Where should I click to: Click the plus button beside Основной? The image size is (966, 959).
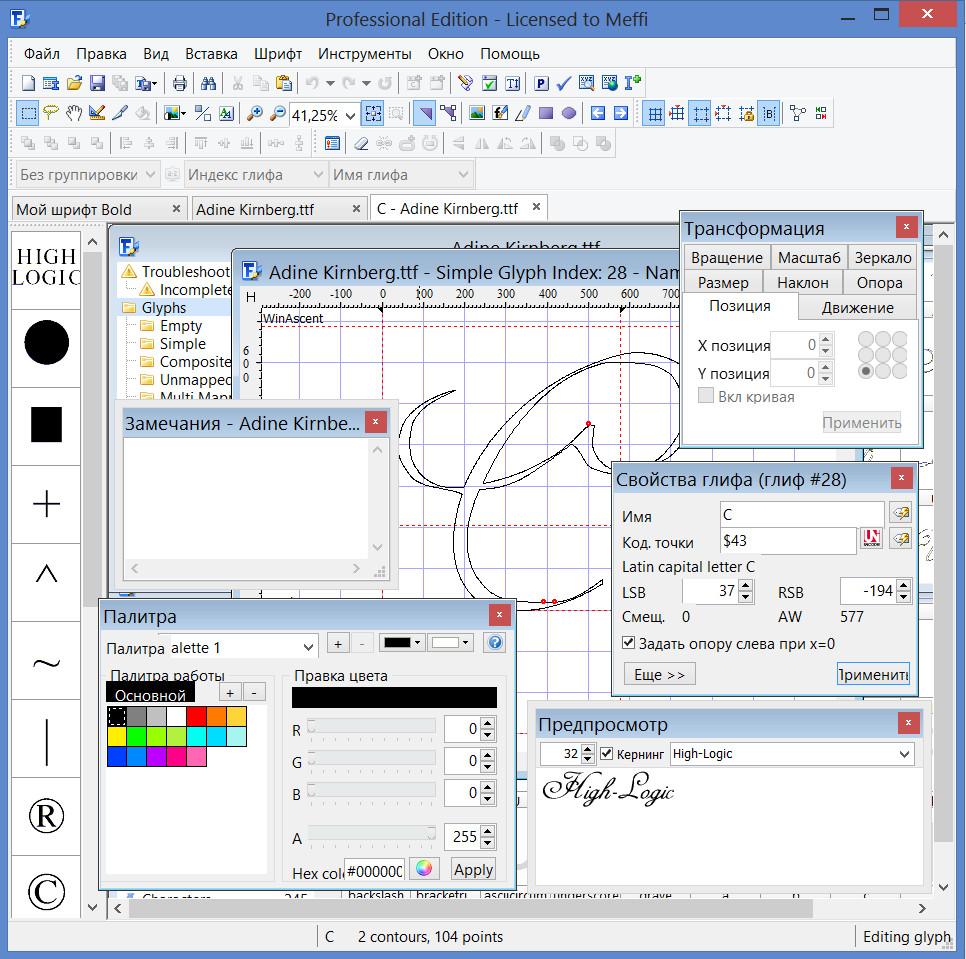click(x=230, y=692)
